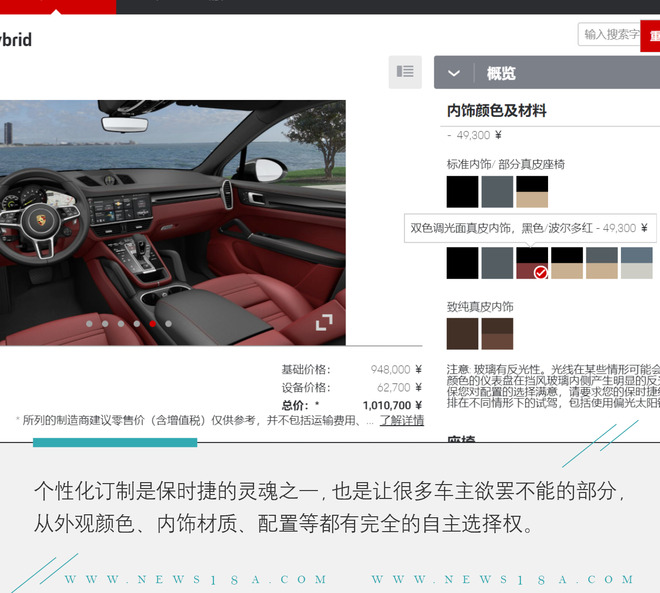Screen dimensions: 660x593
Task: Select the fourth image carousel dot
Action: pyautogui.click(x=137, y=324)
